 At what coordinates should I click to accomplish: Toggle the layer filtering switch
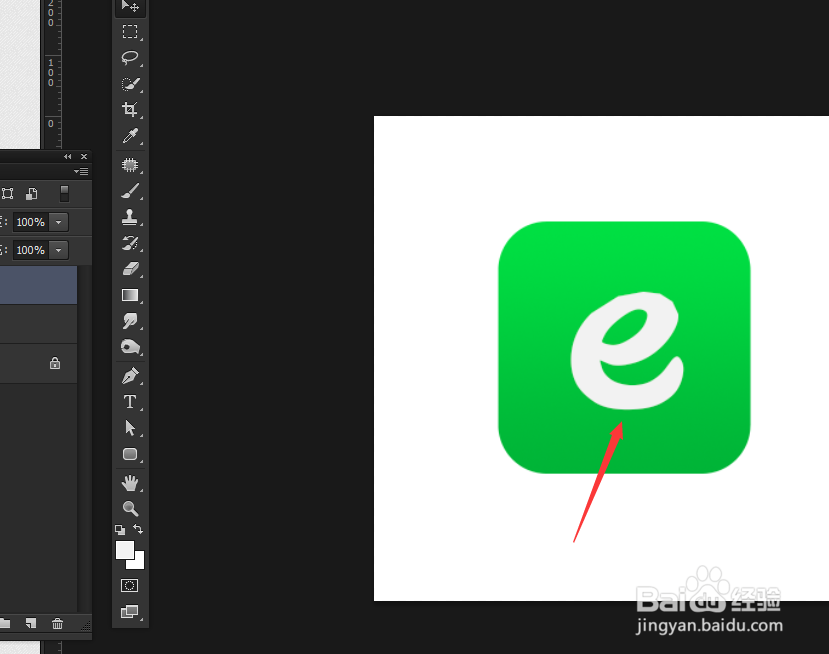(65, 194)
